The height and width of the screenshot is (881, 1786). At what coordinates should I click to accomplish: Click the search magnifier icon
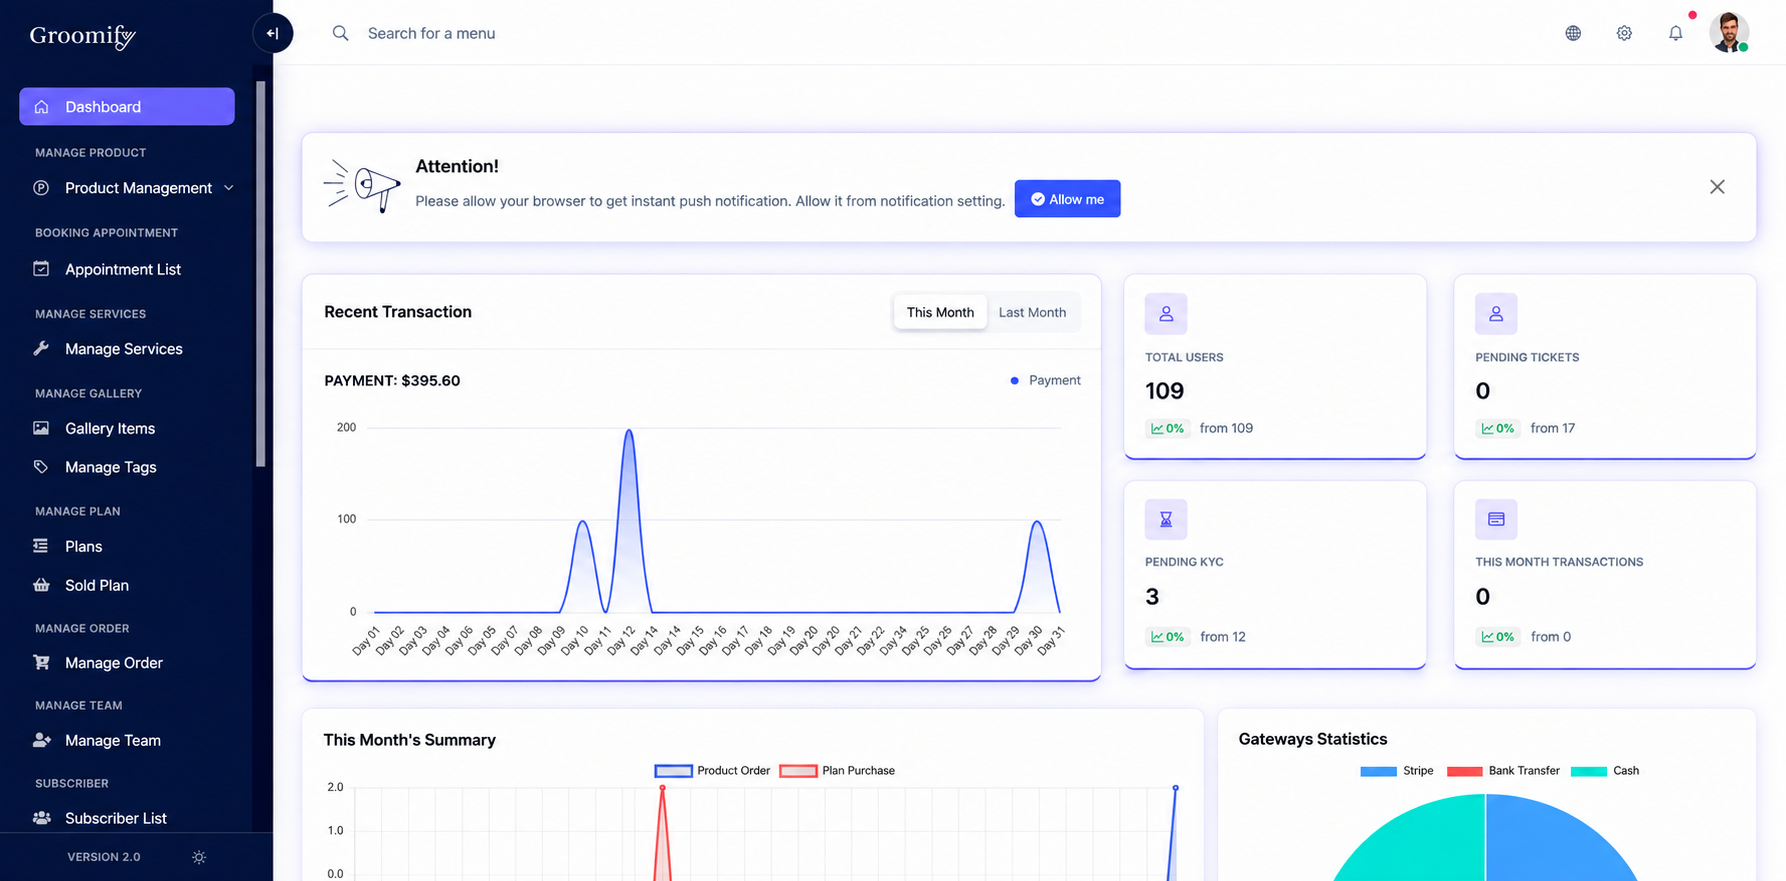(x=341, y=33)
